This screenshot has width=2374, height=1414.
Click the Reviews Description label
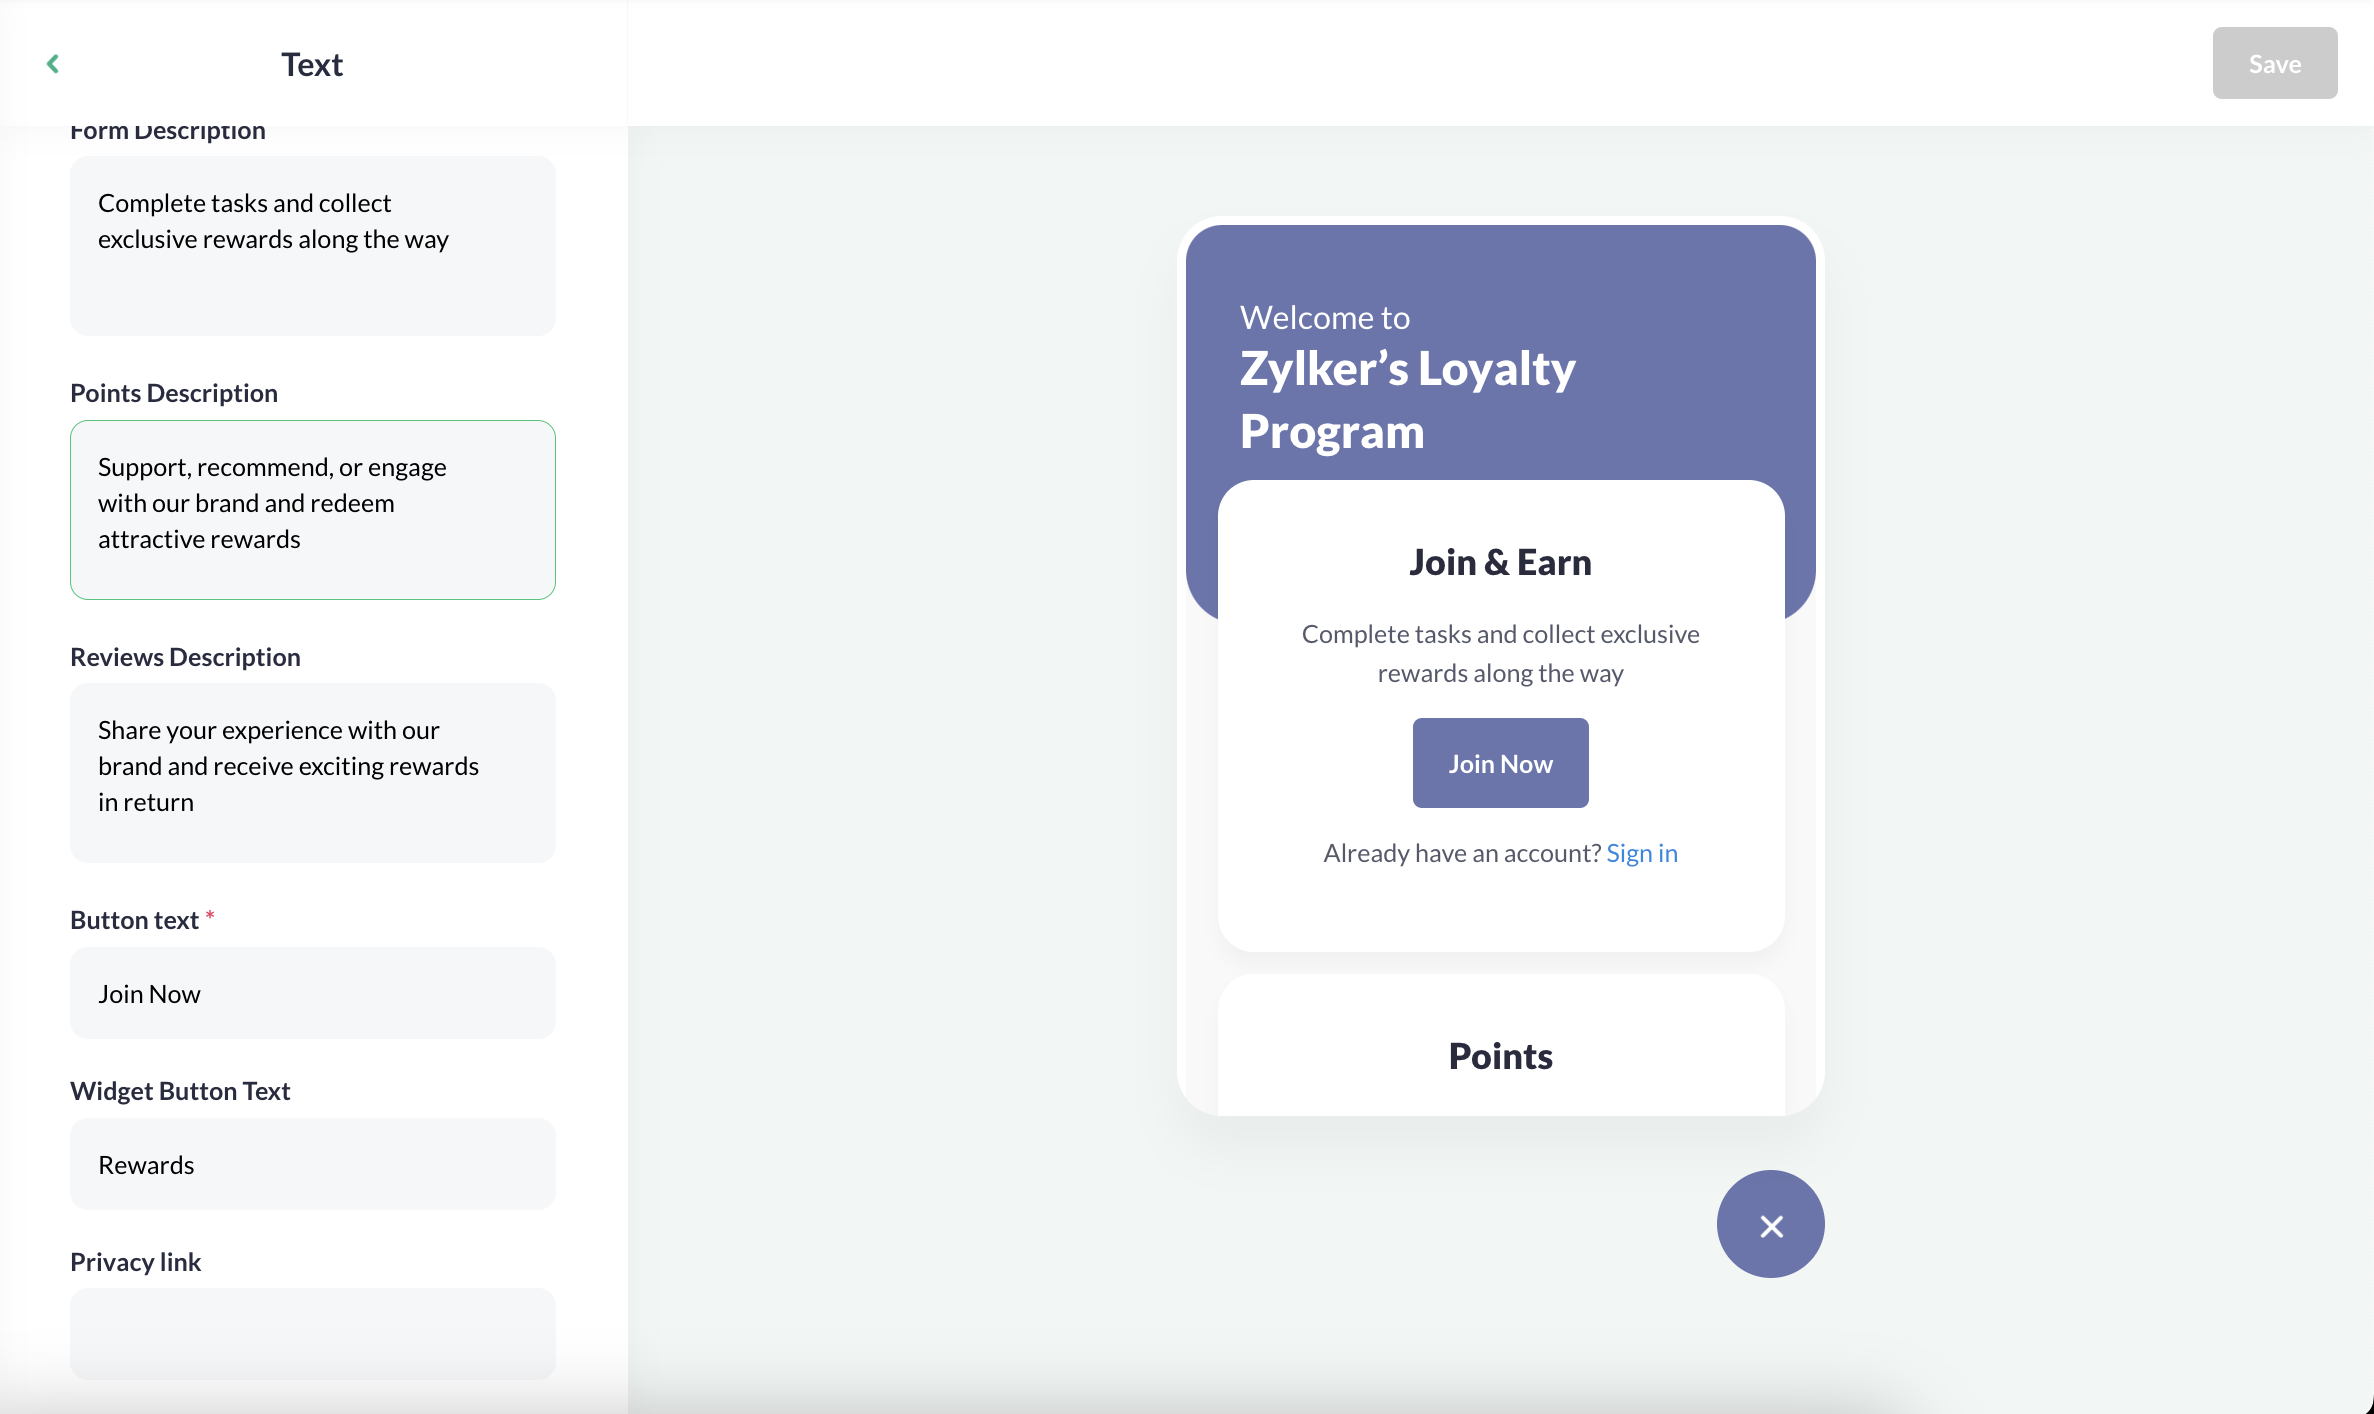185,657
